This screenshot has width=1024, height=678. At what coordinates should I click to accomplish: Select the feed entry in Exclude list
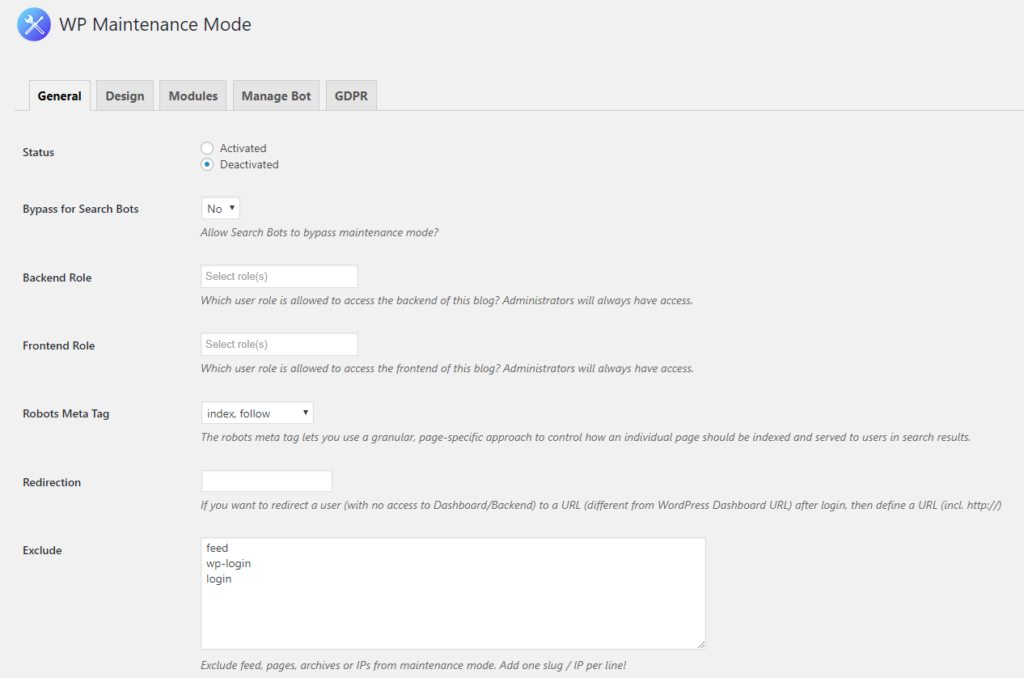point(217,547)
